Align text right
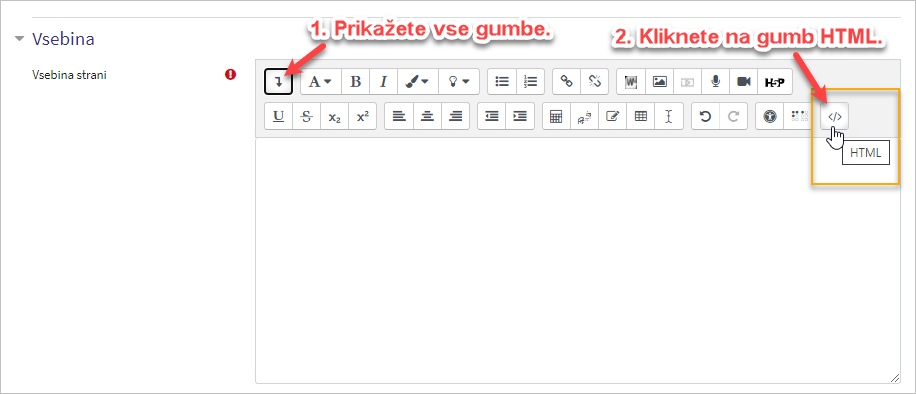 [456, 116]
